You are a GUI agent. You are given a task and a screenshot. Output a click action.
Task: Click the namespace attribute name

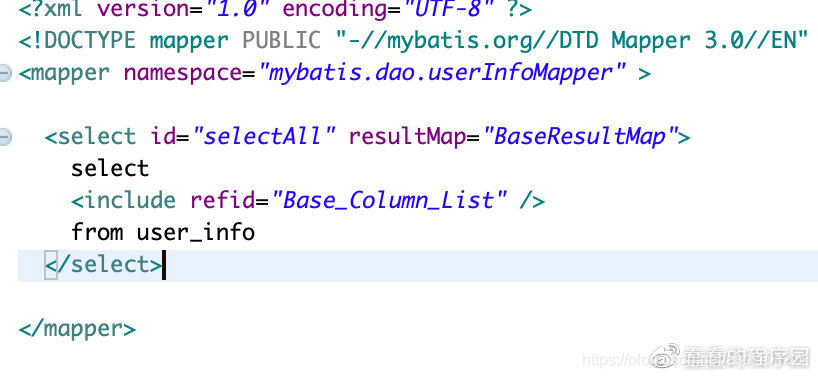tap(183, 73)
